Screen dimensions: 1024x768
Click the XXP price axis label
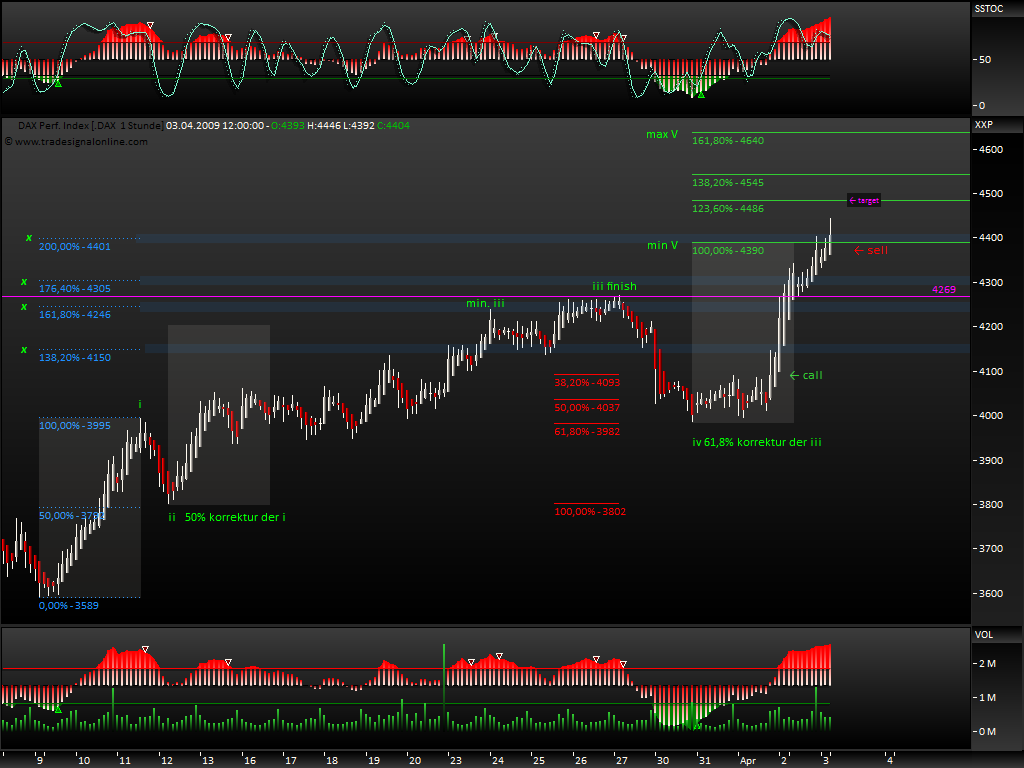[984, 125]
